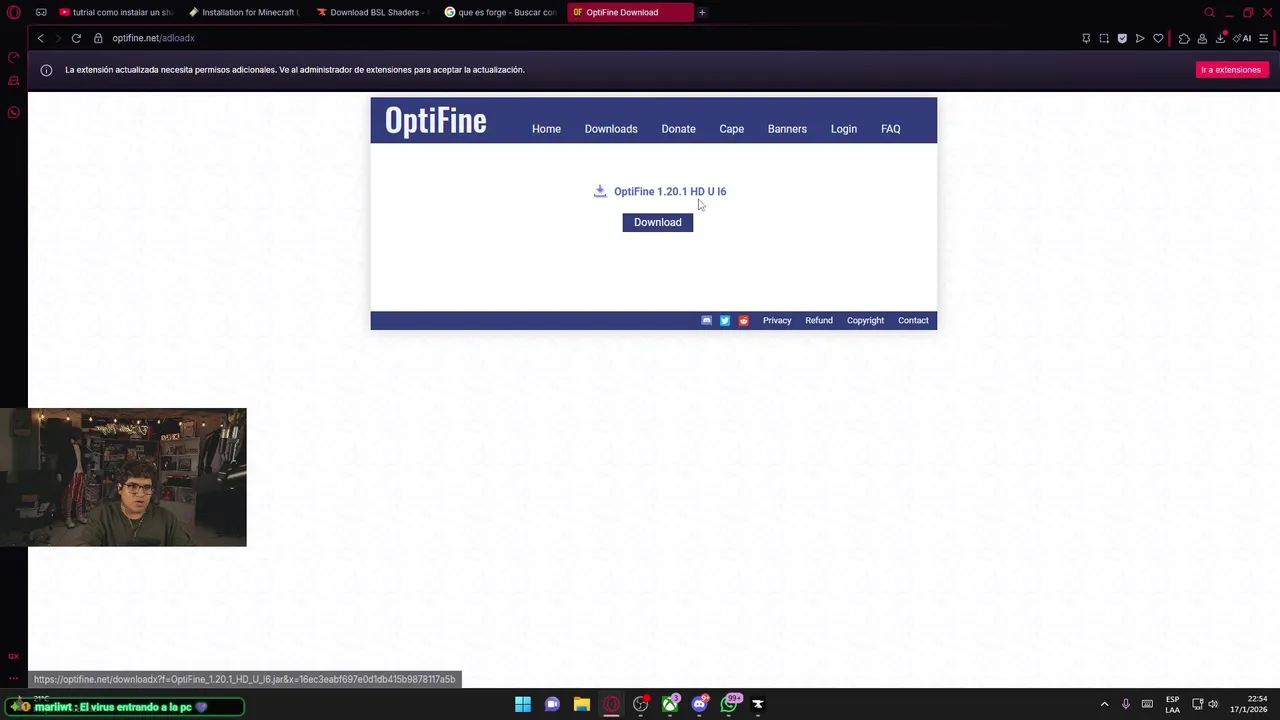Click the ad blocker shield icon
The height and width of the screenshot is (720, 1280).
pyautogui.click(x=1122, y=38)
